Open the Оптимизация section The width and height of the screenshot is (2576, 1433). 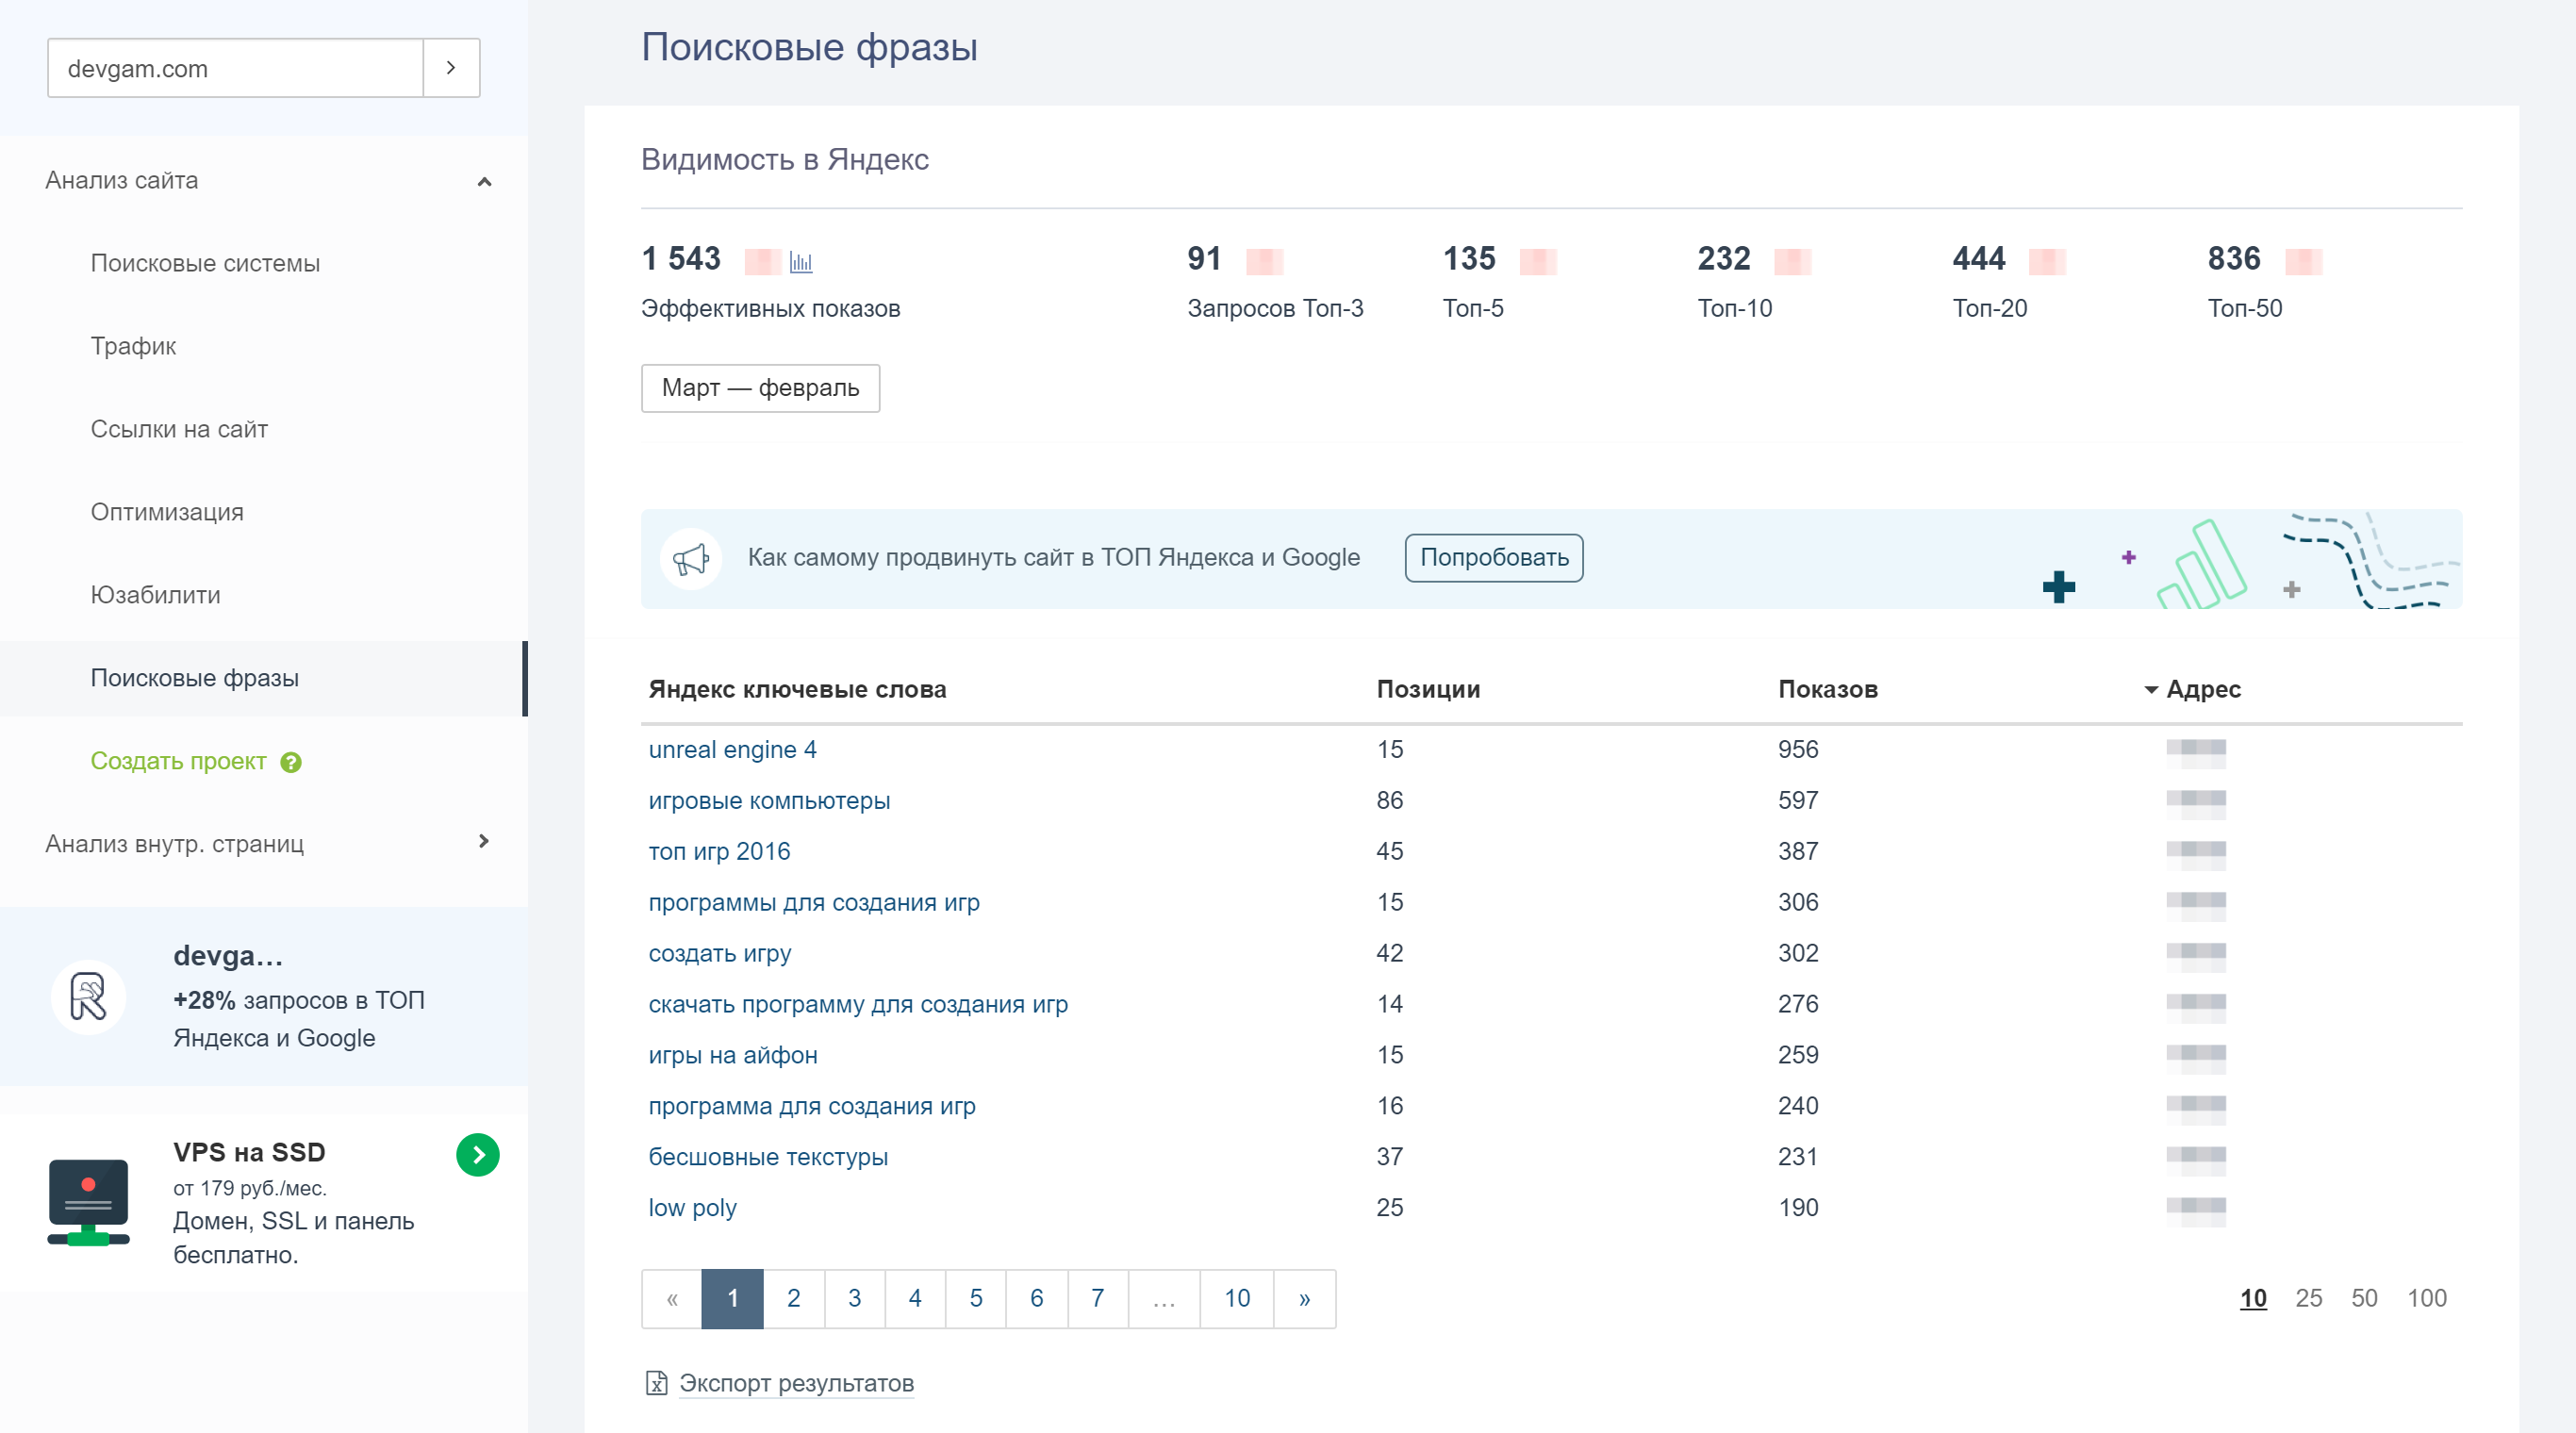pos(167,512)
